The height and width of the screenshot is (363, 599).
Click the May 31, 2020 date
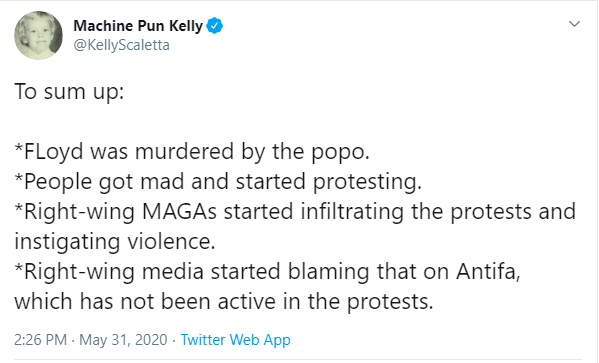(123, 340)
